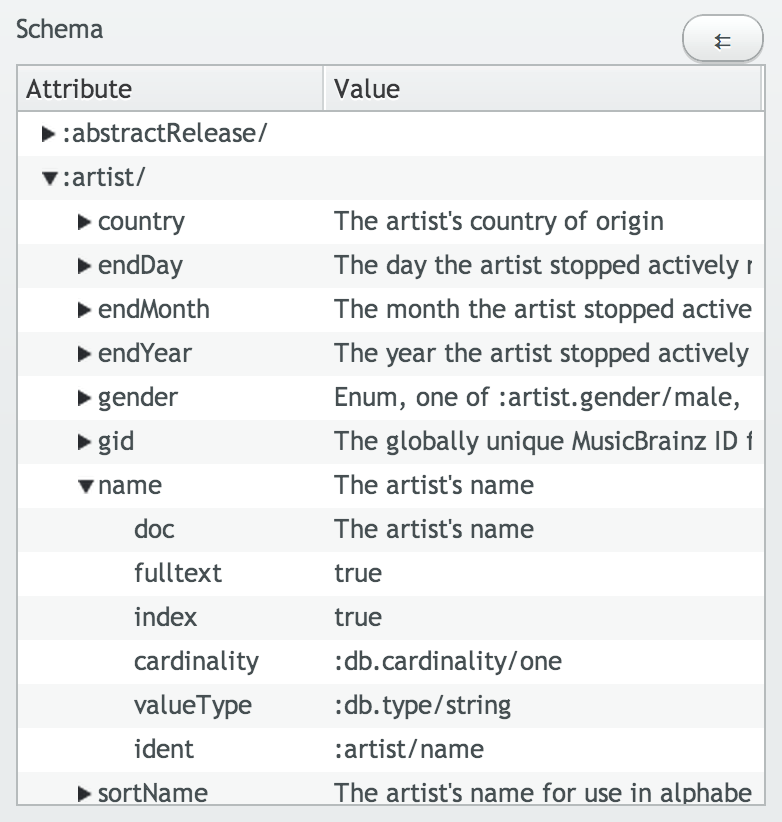Collapse the :artist/ node
Viewport: 782px width, 822px height.
point(49,178)
